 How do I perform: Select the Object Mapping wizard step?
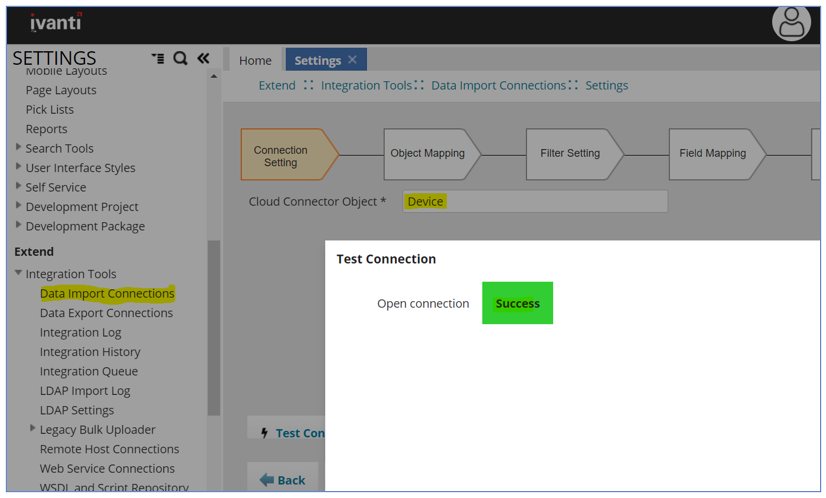(x=427, y=154)
